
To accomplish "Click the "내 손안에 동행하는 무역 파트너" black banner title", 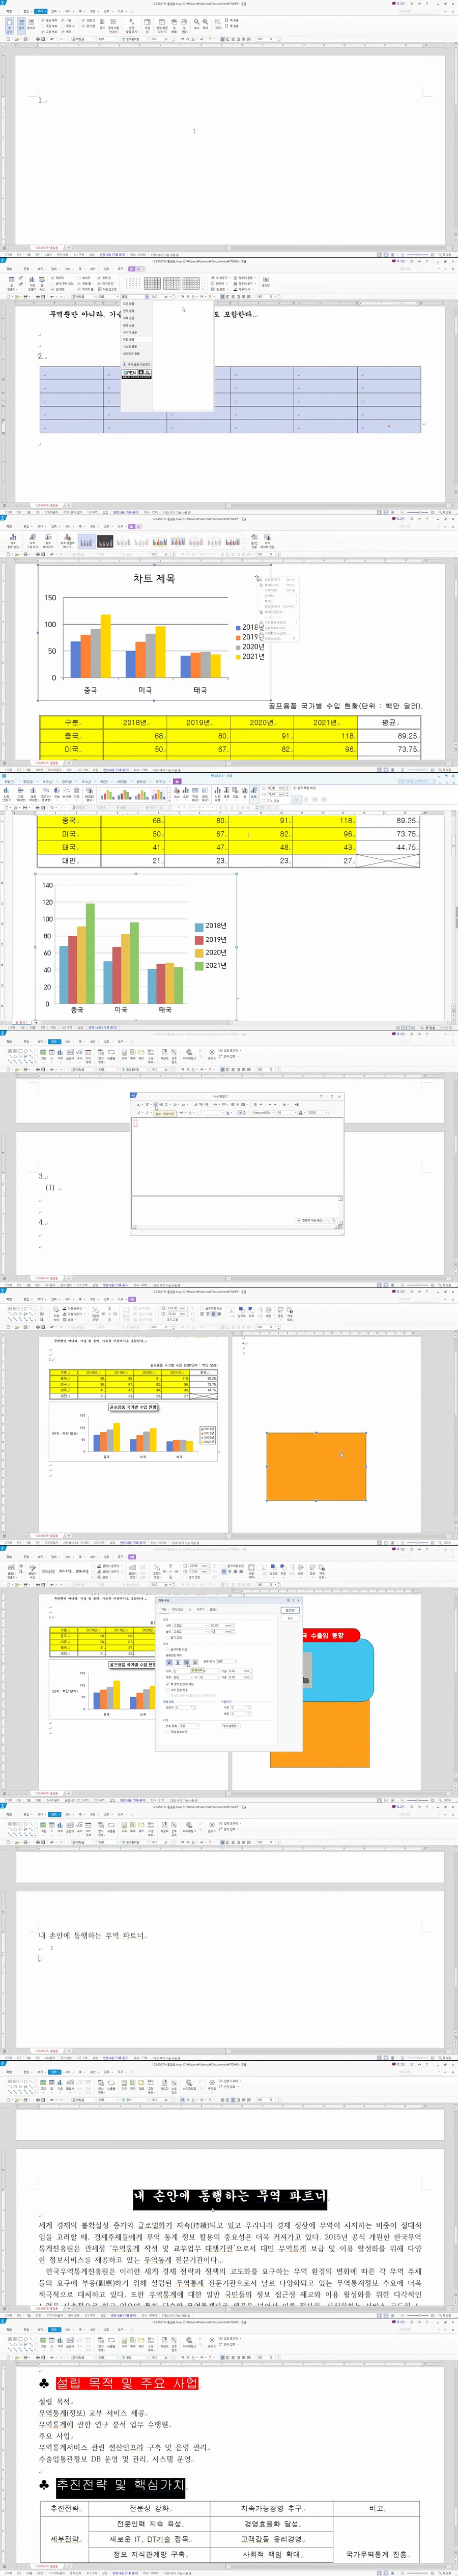I will click(x=230, y=2196).
